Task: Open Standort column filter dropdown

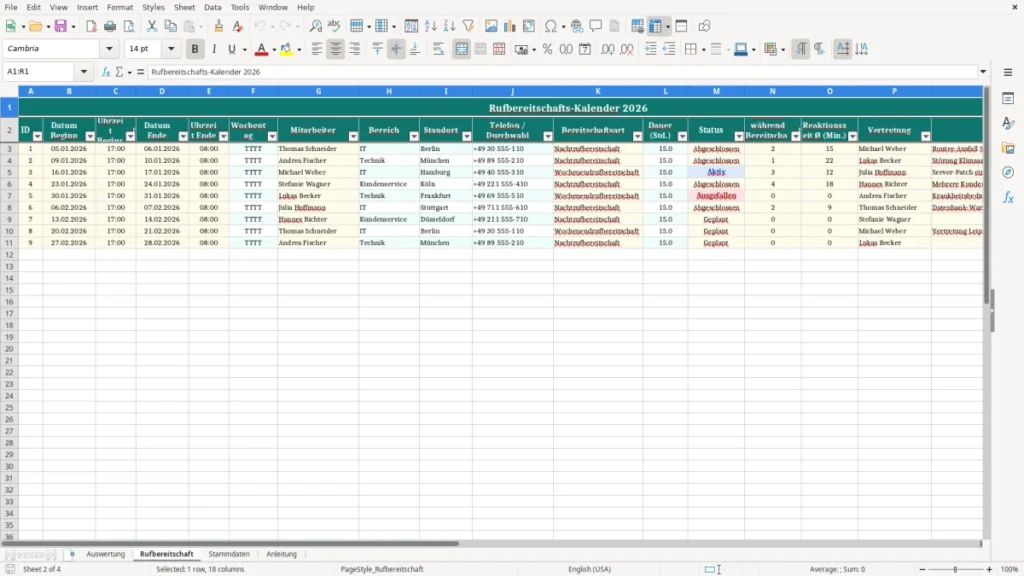Action: [x=467, y=136]
